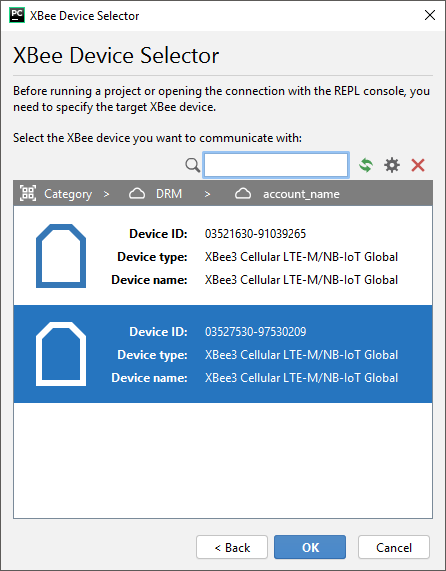
Task: Go to the DRM breadcrumb level
Action: pyautogui.click(x=169, y=194)
